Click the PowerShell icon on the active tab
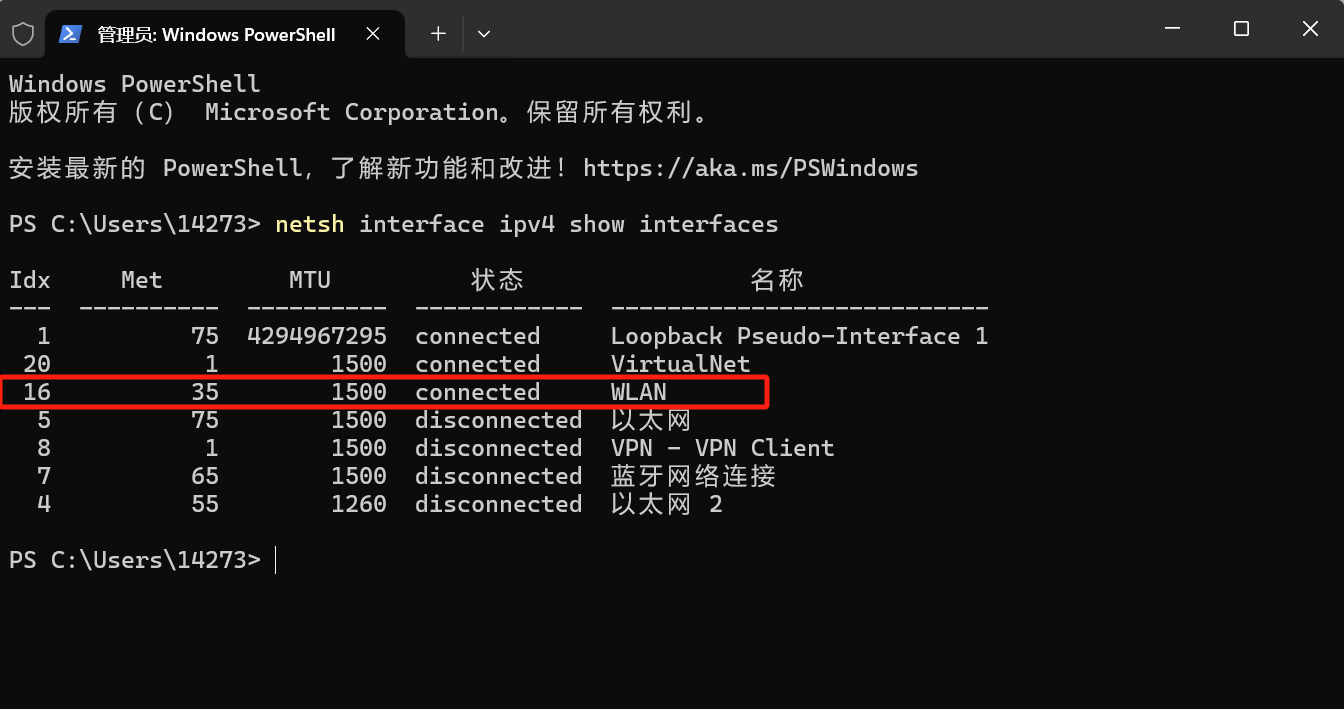 coord(70,33)
